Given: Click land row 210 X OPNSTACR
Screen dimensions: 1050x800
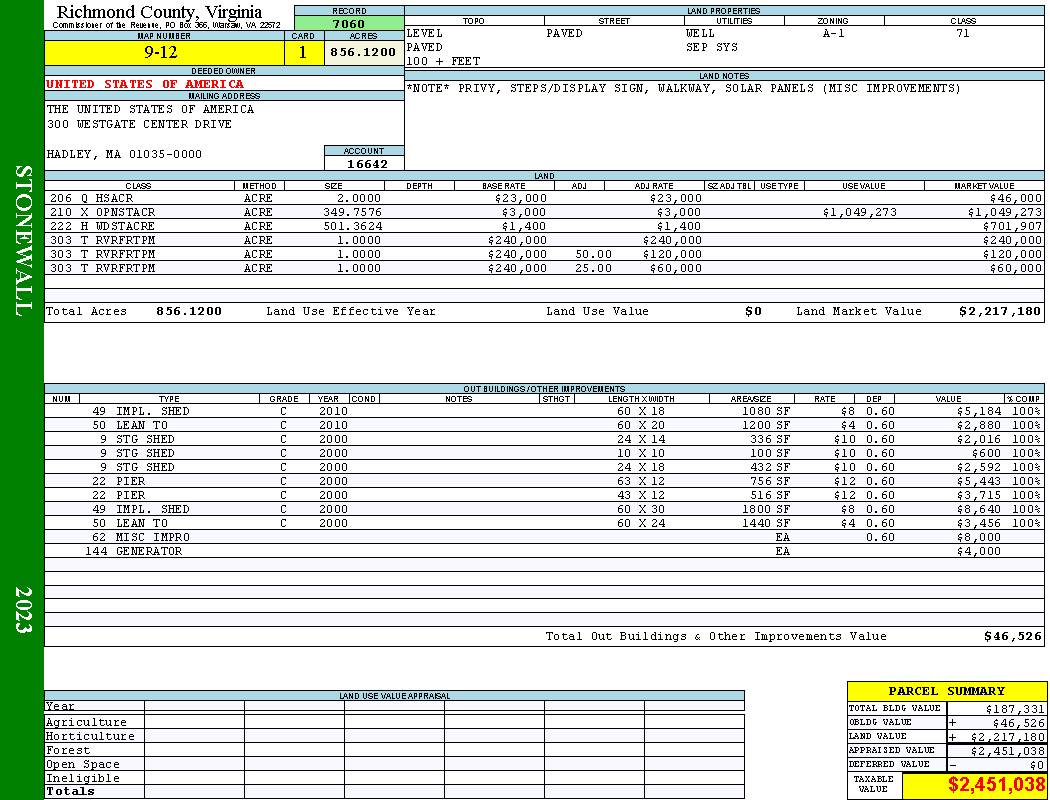Looking at the screenshot, I should 544,212.
